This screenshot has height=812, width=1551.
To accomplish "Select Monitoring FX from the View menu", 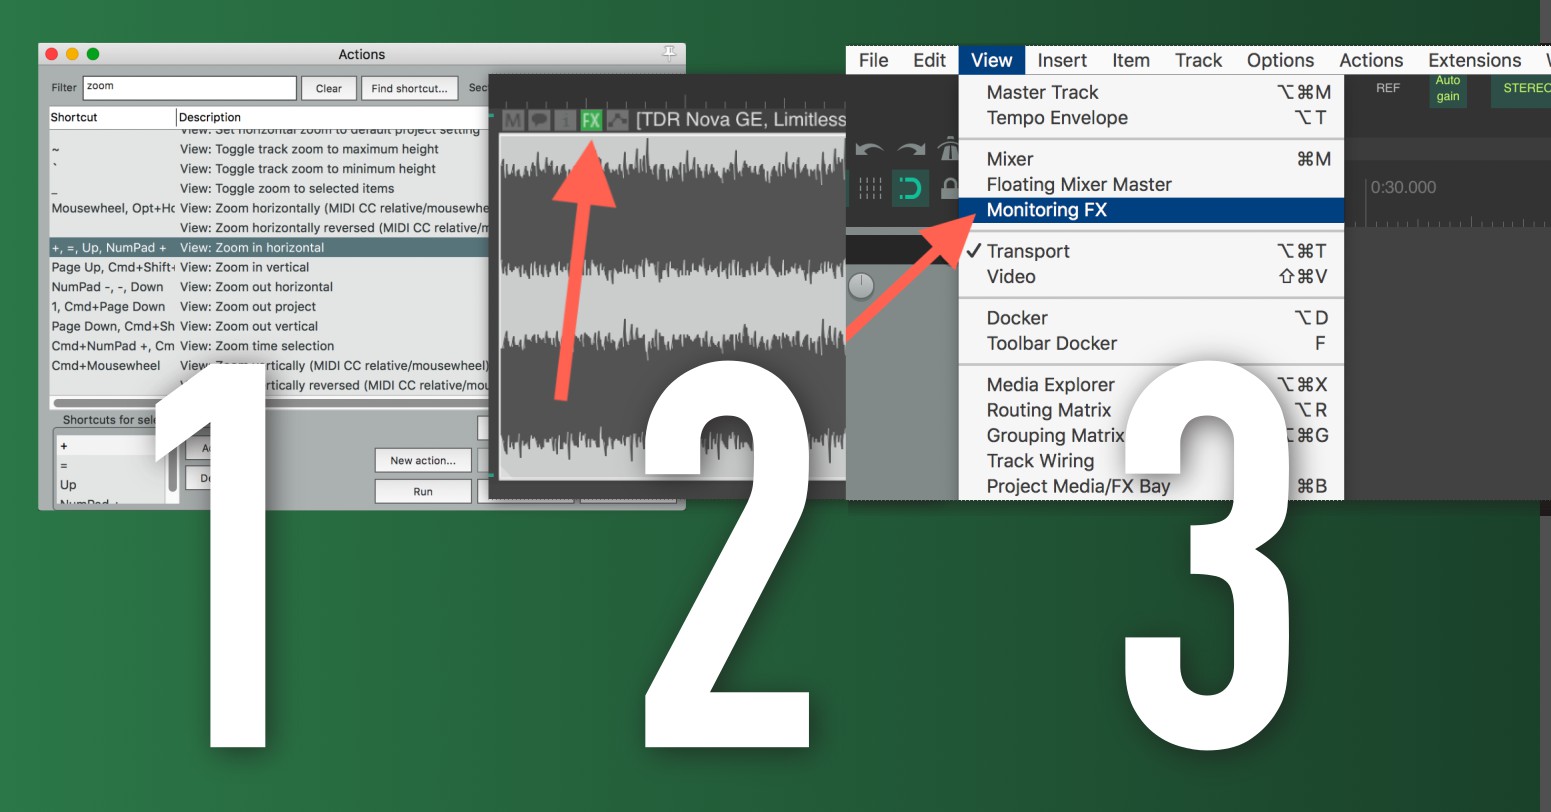I will 1046,210.
